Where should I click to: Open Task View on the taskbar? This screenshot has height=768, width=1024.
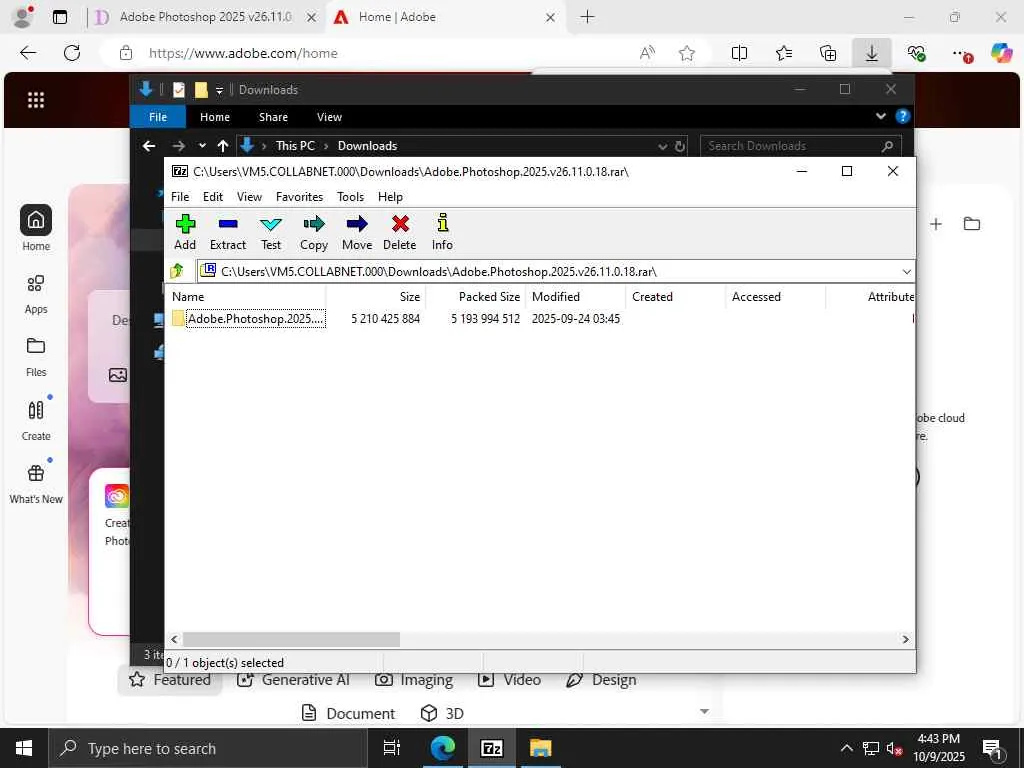click(391, 748)
